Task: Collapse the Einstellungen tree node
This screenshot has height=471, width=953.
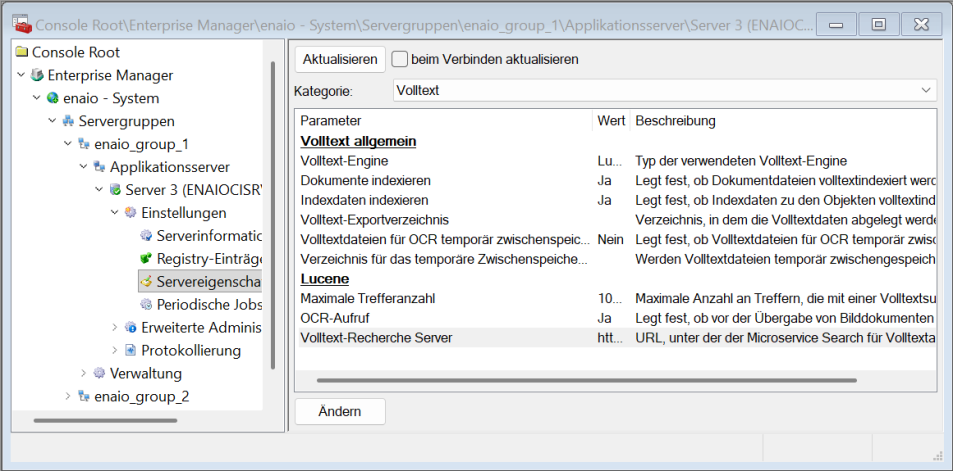Action: coord(114,213)
